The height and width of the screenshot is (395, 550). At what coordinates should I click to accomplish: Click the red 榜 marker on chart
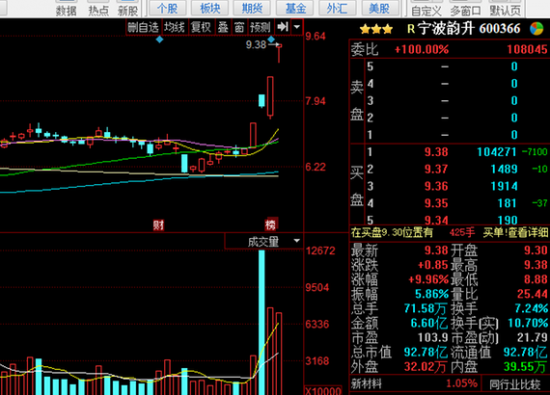(270, 225)
